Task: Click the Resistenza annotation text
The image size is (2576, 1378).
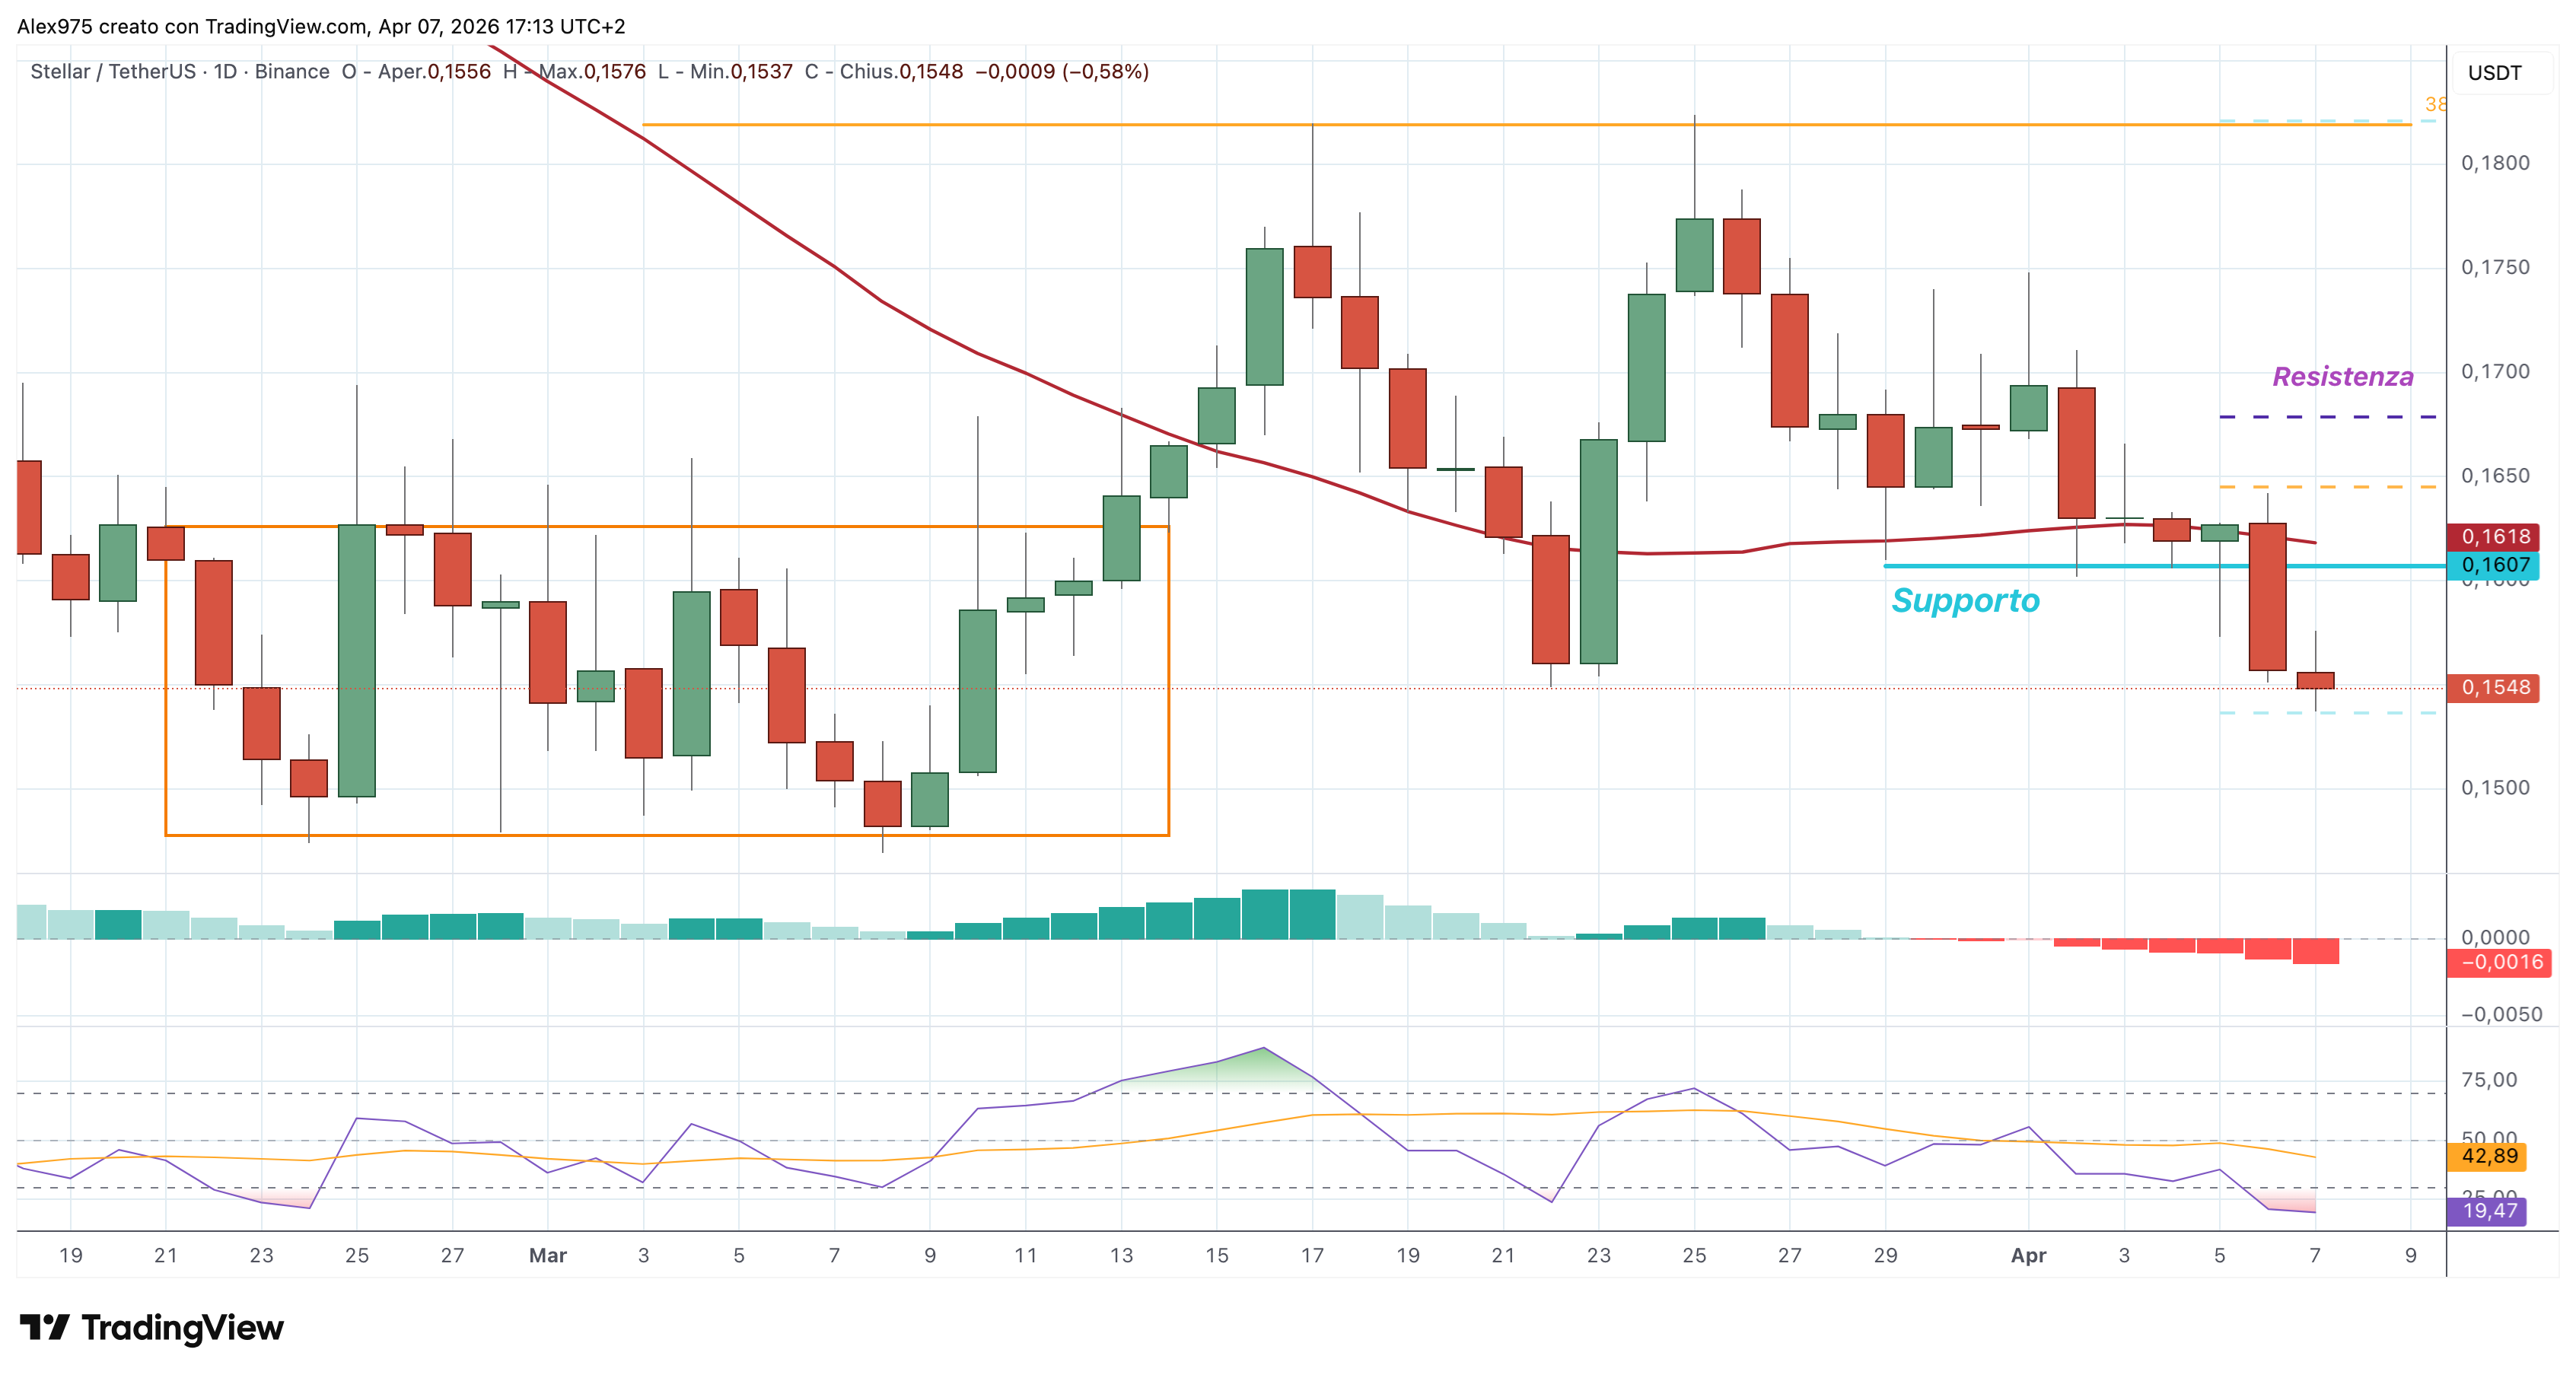Action: pyautogui.click(x=2343, y=377)
